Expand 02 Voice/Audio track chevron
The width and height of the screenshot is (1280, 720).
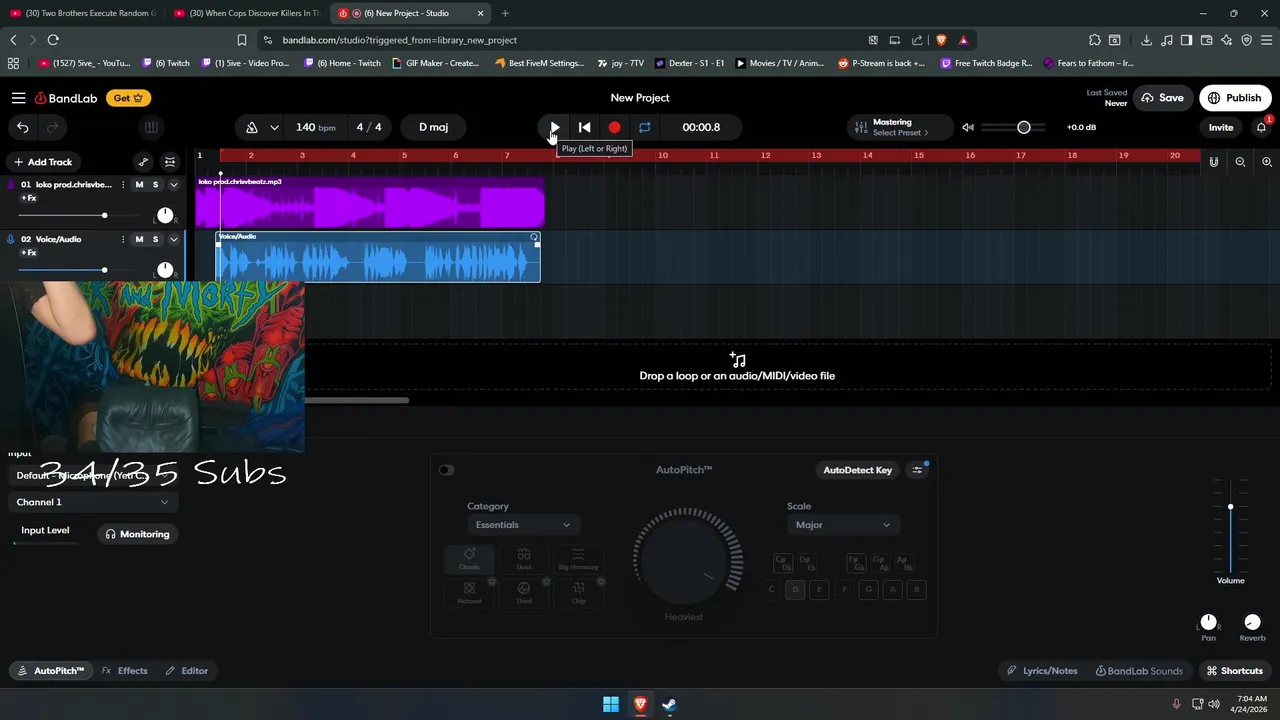174,239
